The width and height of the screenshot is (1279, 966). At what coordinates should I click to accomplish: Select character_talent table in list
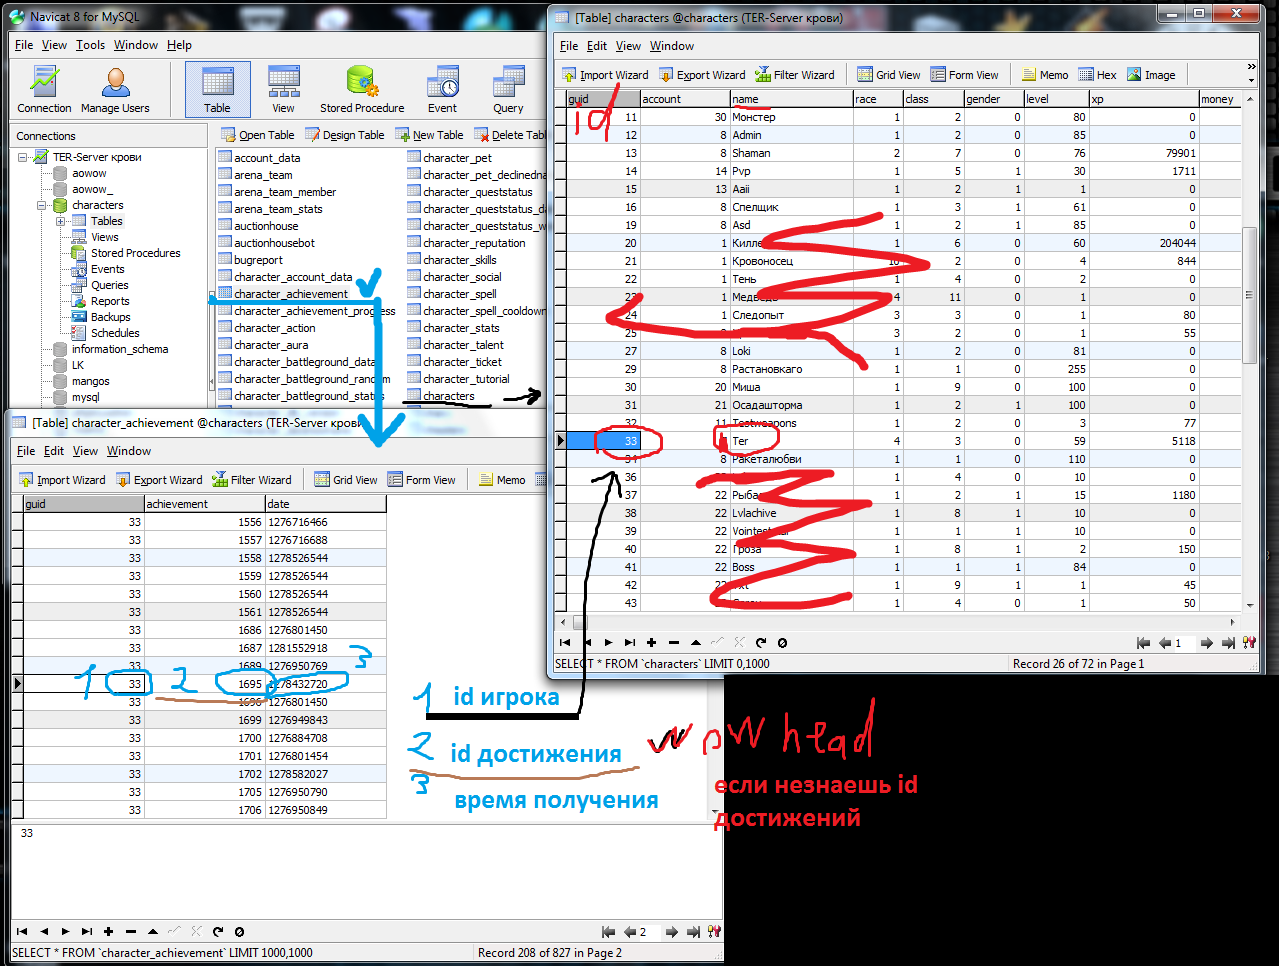pos(463,345)
